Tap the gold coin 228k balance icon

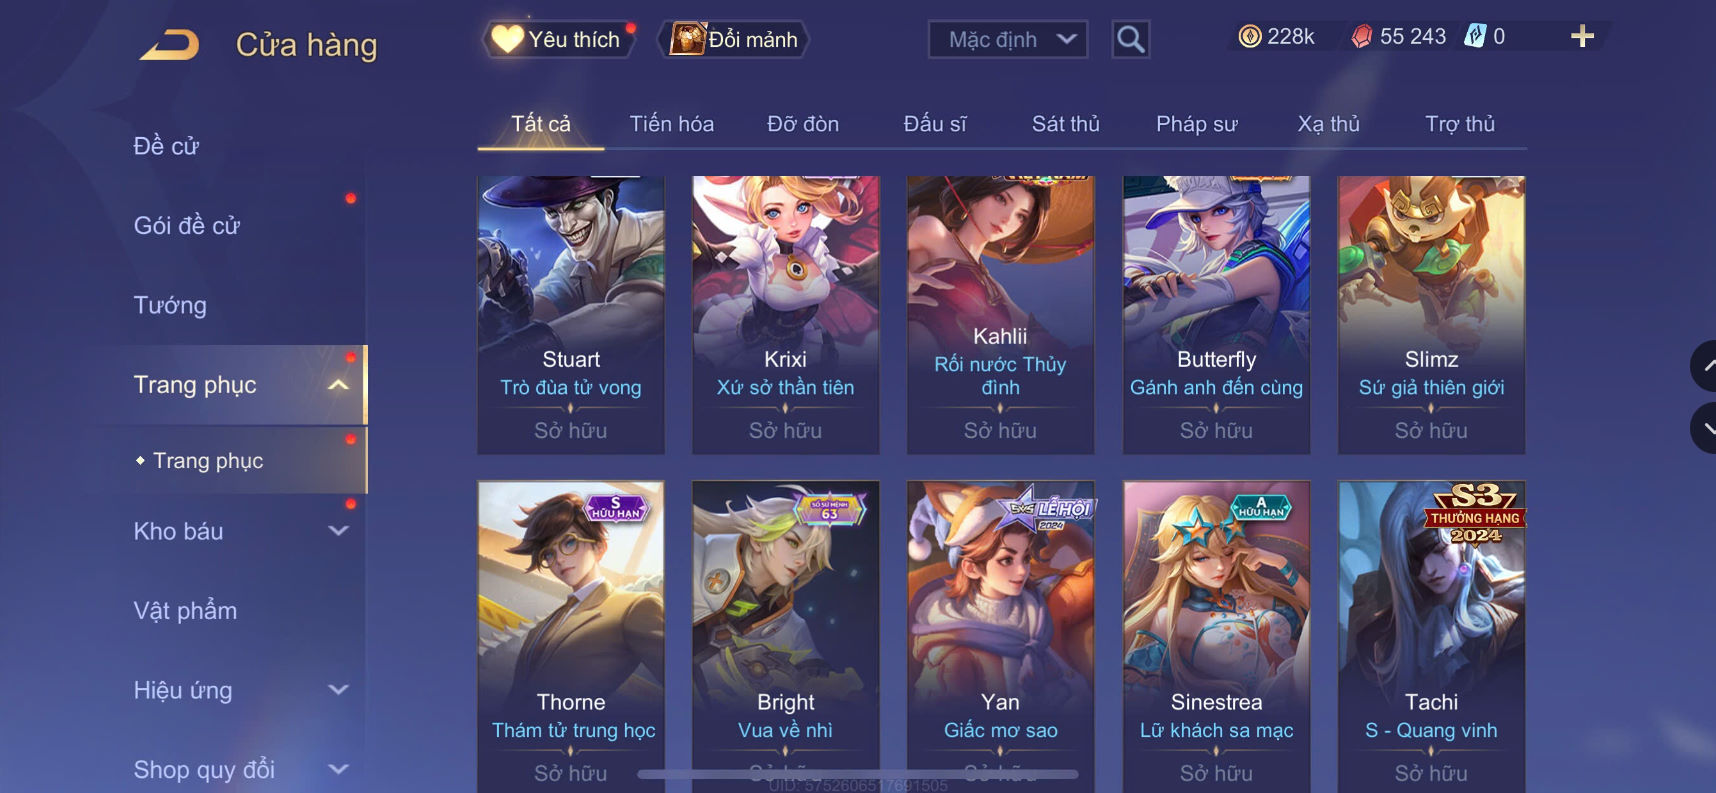[1249, 37]
